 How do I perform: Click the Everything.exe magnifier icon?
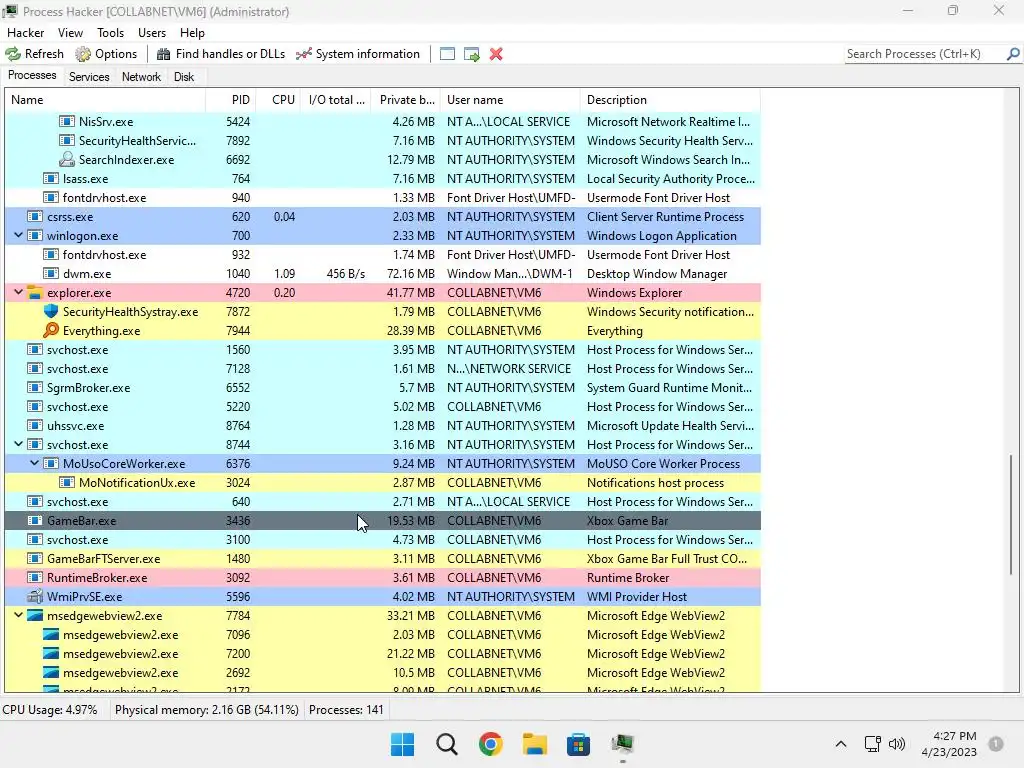pos(51,330)
